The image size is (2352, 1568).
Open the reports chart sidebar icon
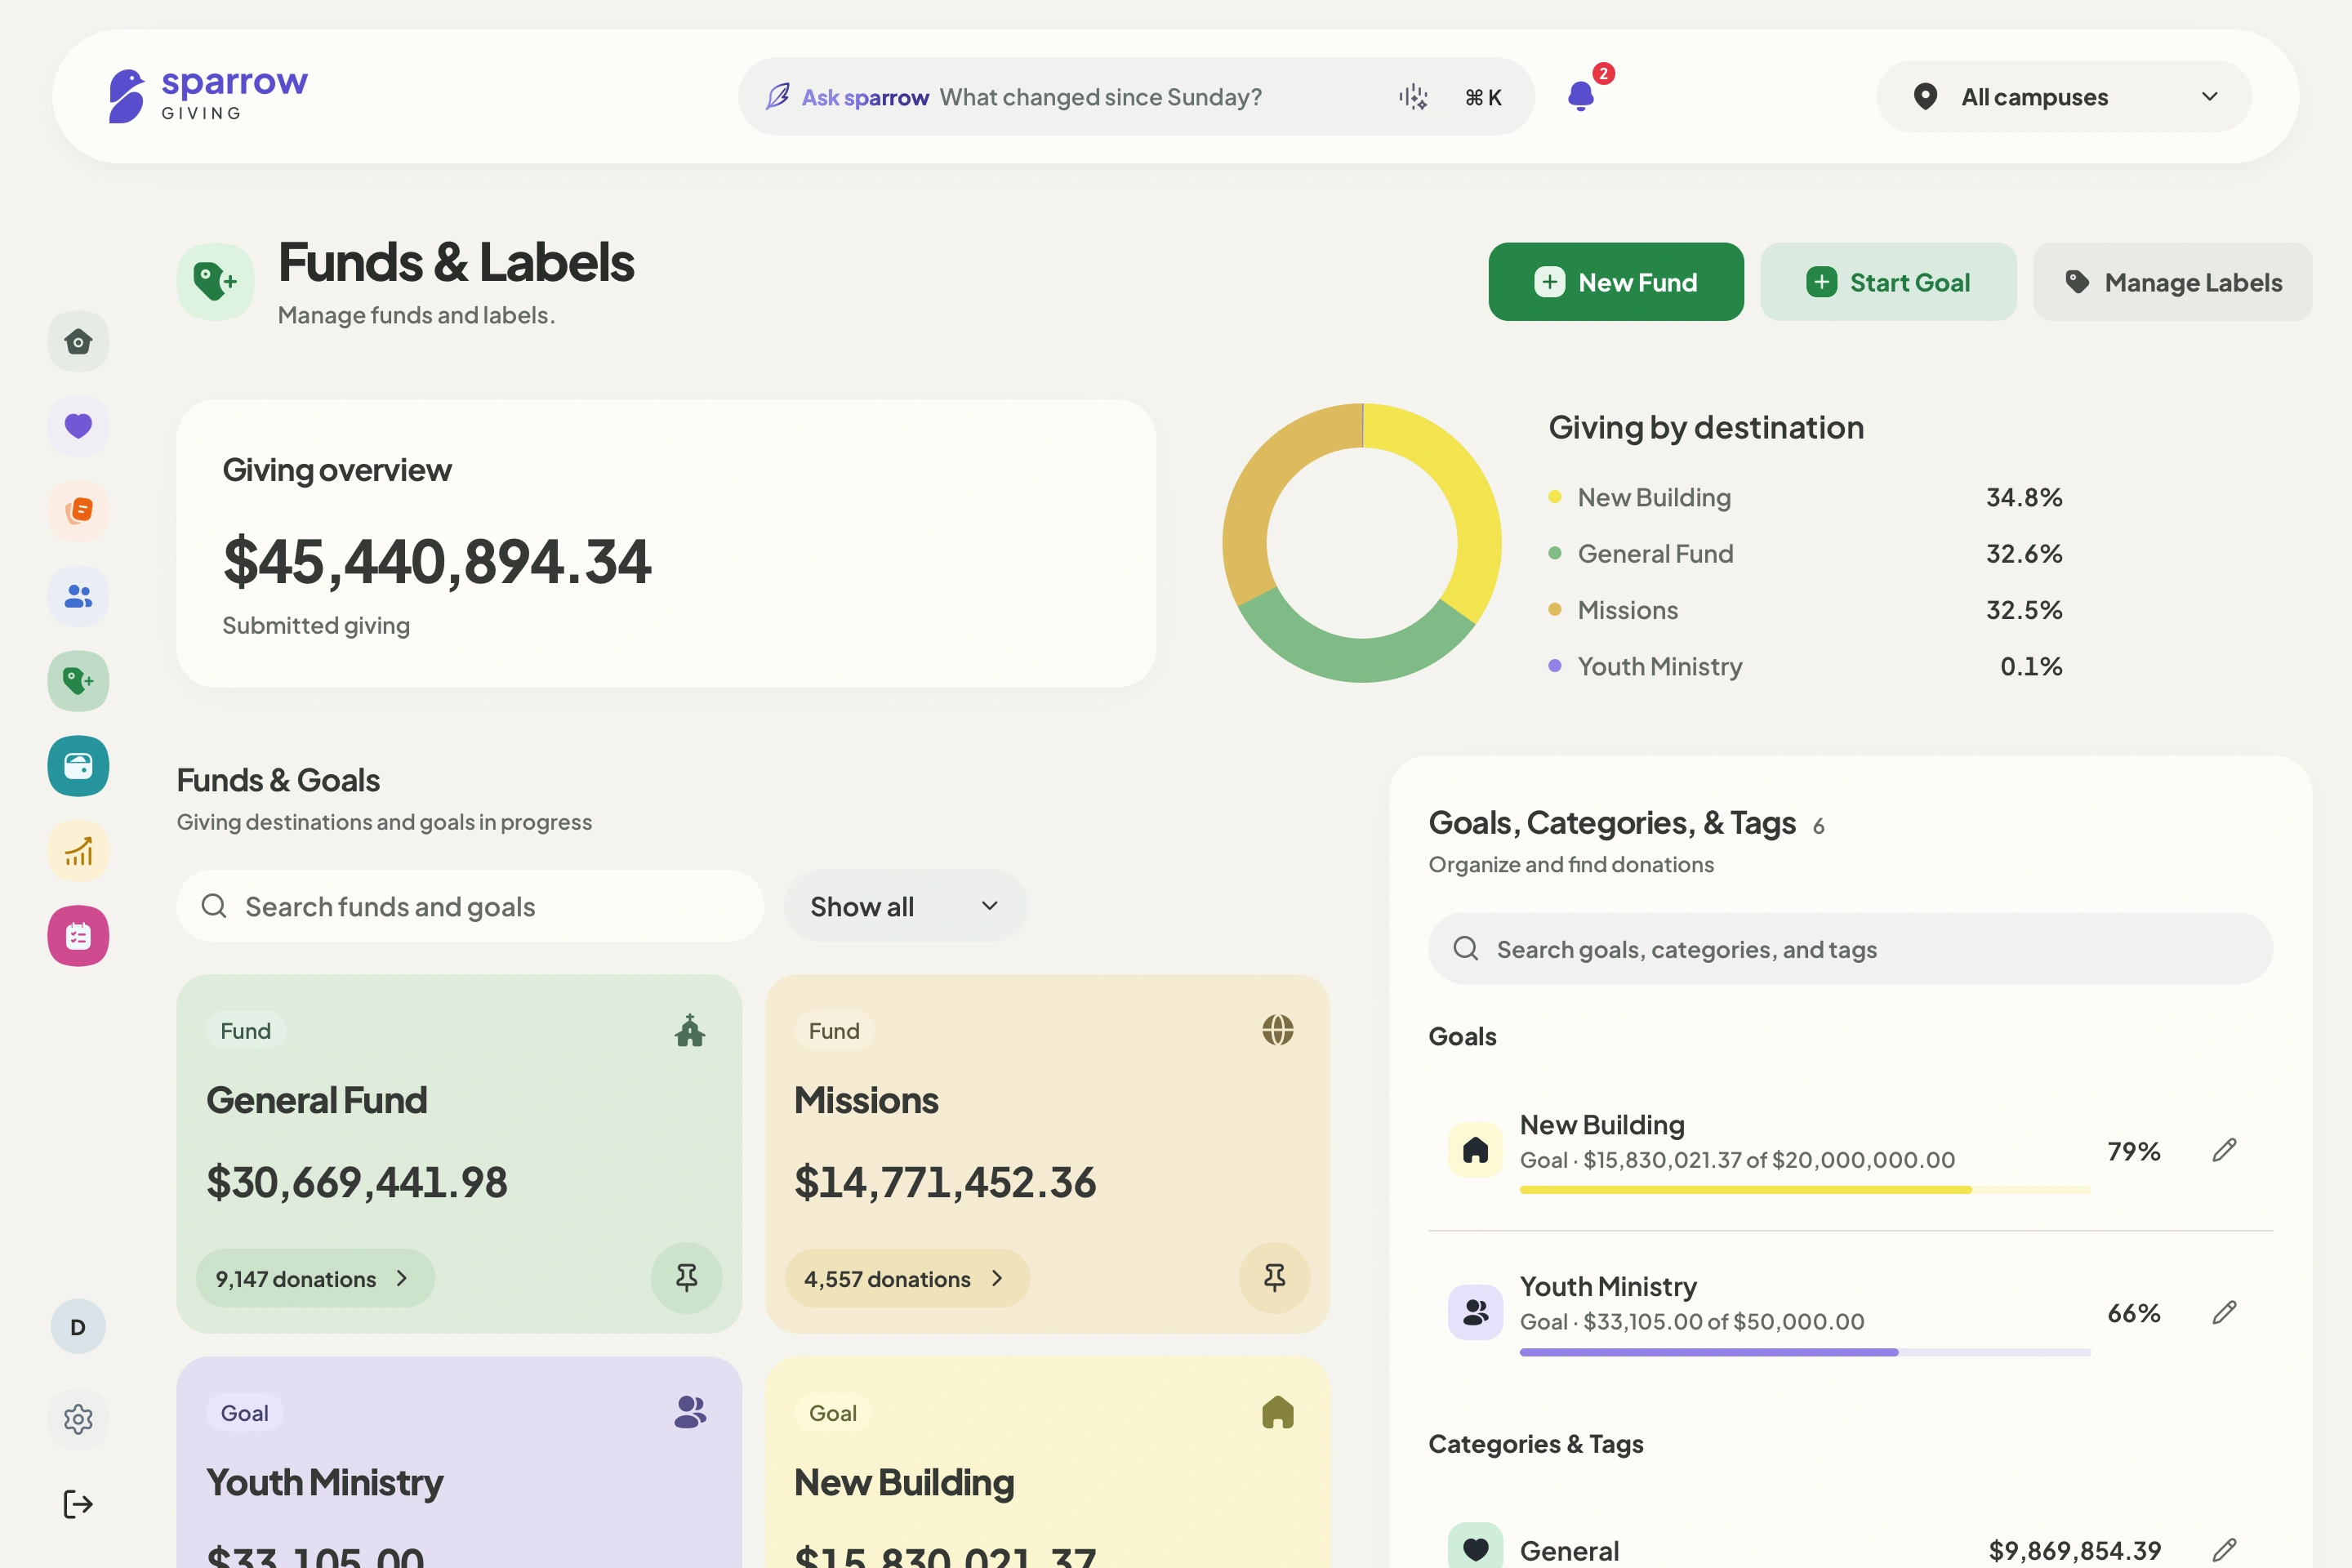78,851
